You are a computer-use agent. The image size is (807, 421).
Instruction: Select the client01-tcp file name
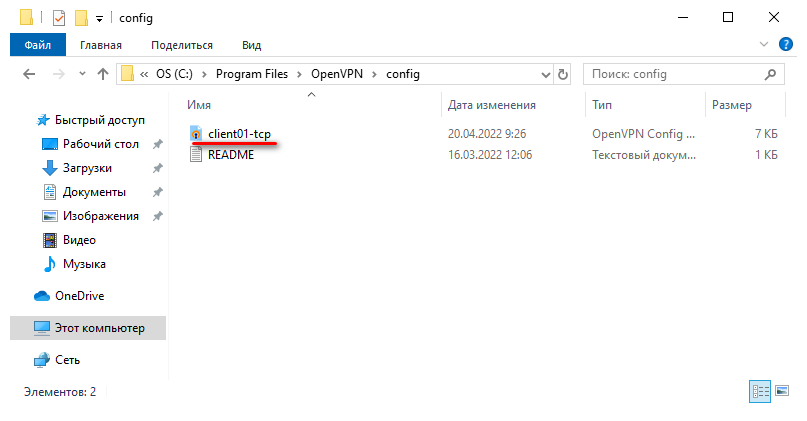pos(239,134)
